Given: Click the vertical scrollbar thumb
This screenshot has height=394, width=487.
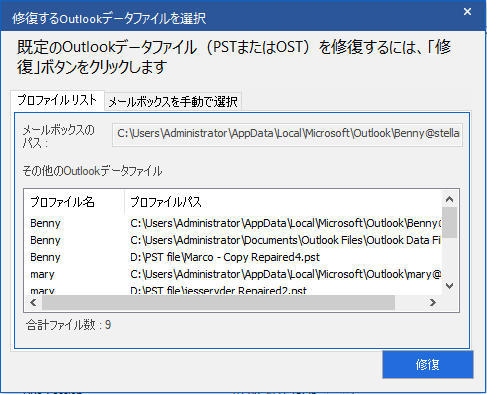Looking at the screenshot, I should click(x=449, y=222).
